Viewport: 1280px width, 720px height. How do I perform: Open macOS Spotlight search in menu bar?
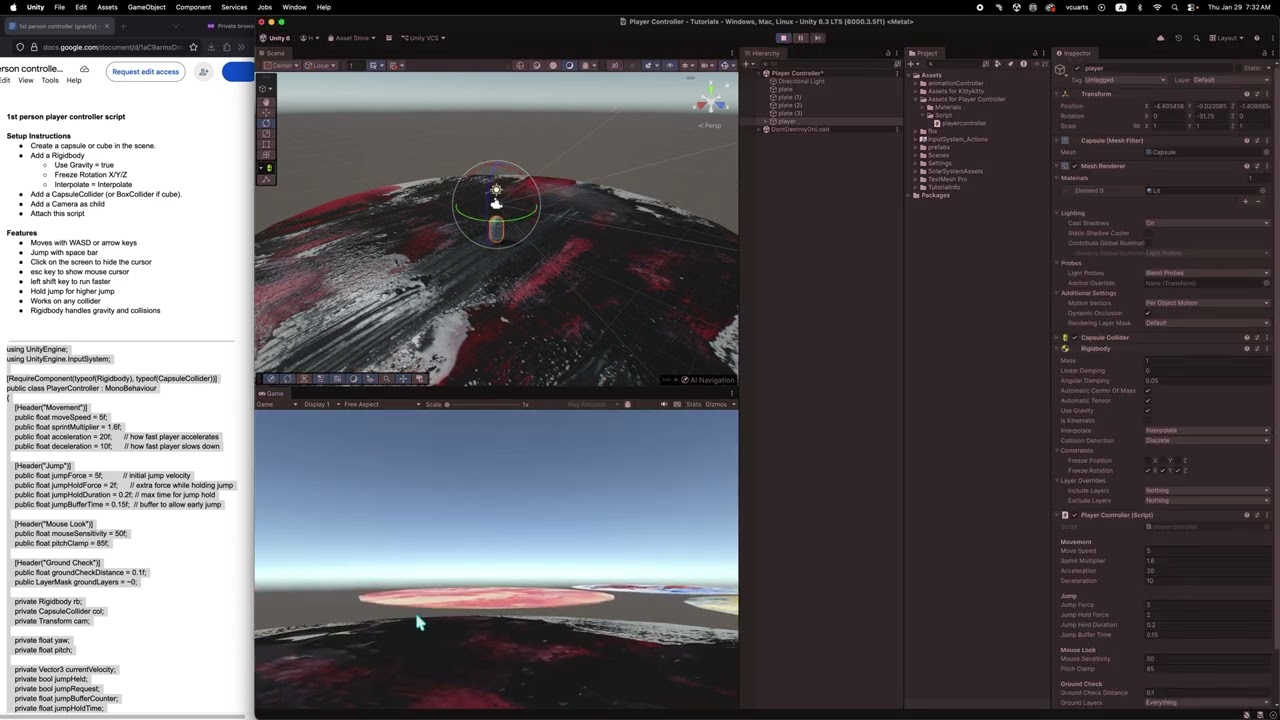pos(1177,7)
